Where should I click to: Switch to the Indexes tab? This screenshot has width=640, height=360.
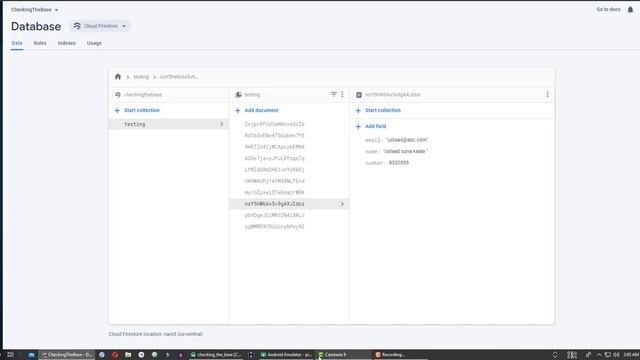(67, 43)
